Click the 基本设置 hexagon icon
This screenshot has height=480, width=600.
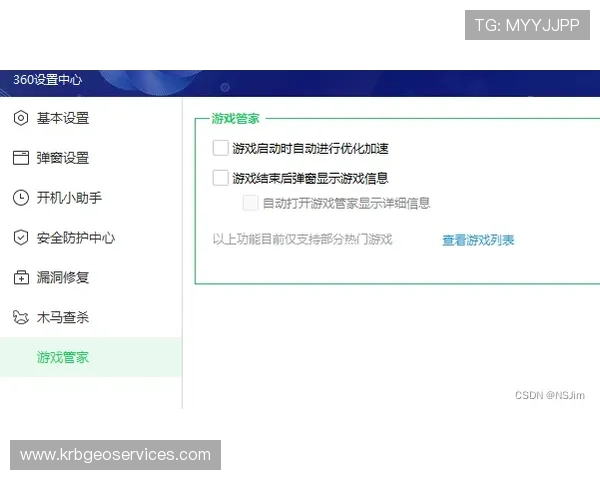[21, 118]
